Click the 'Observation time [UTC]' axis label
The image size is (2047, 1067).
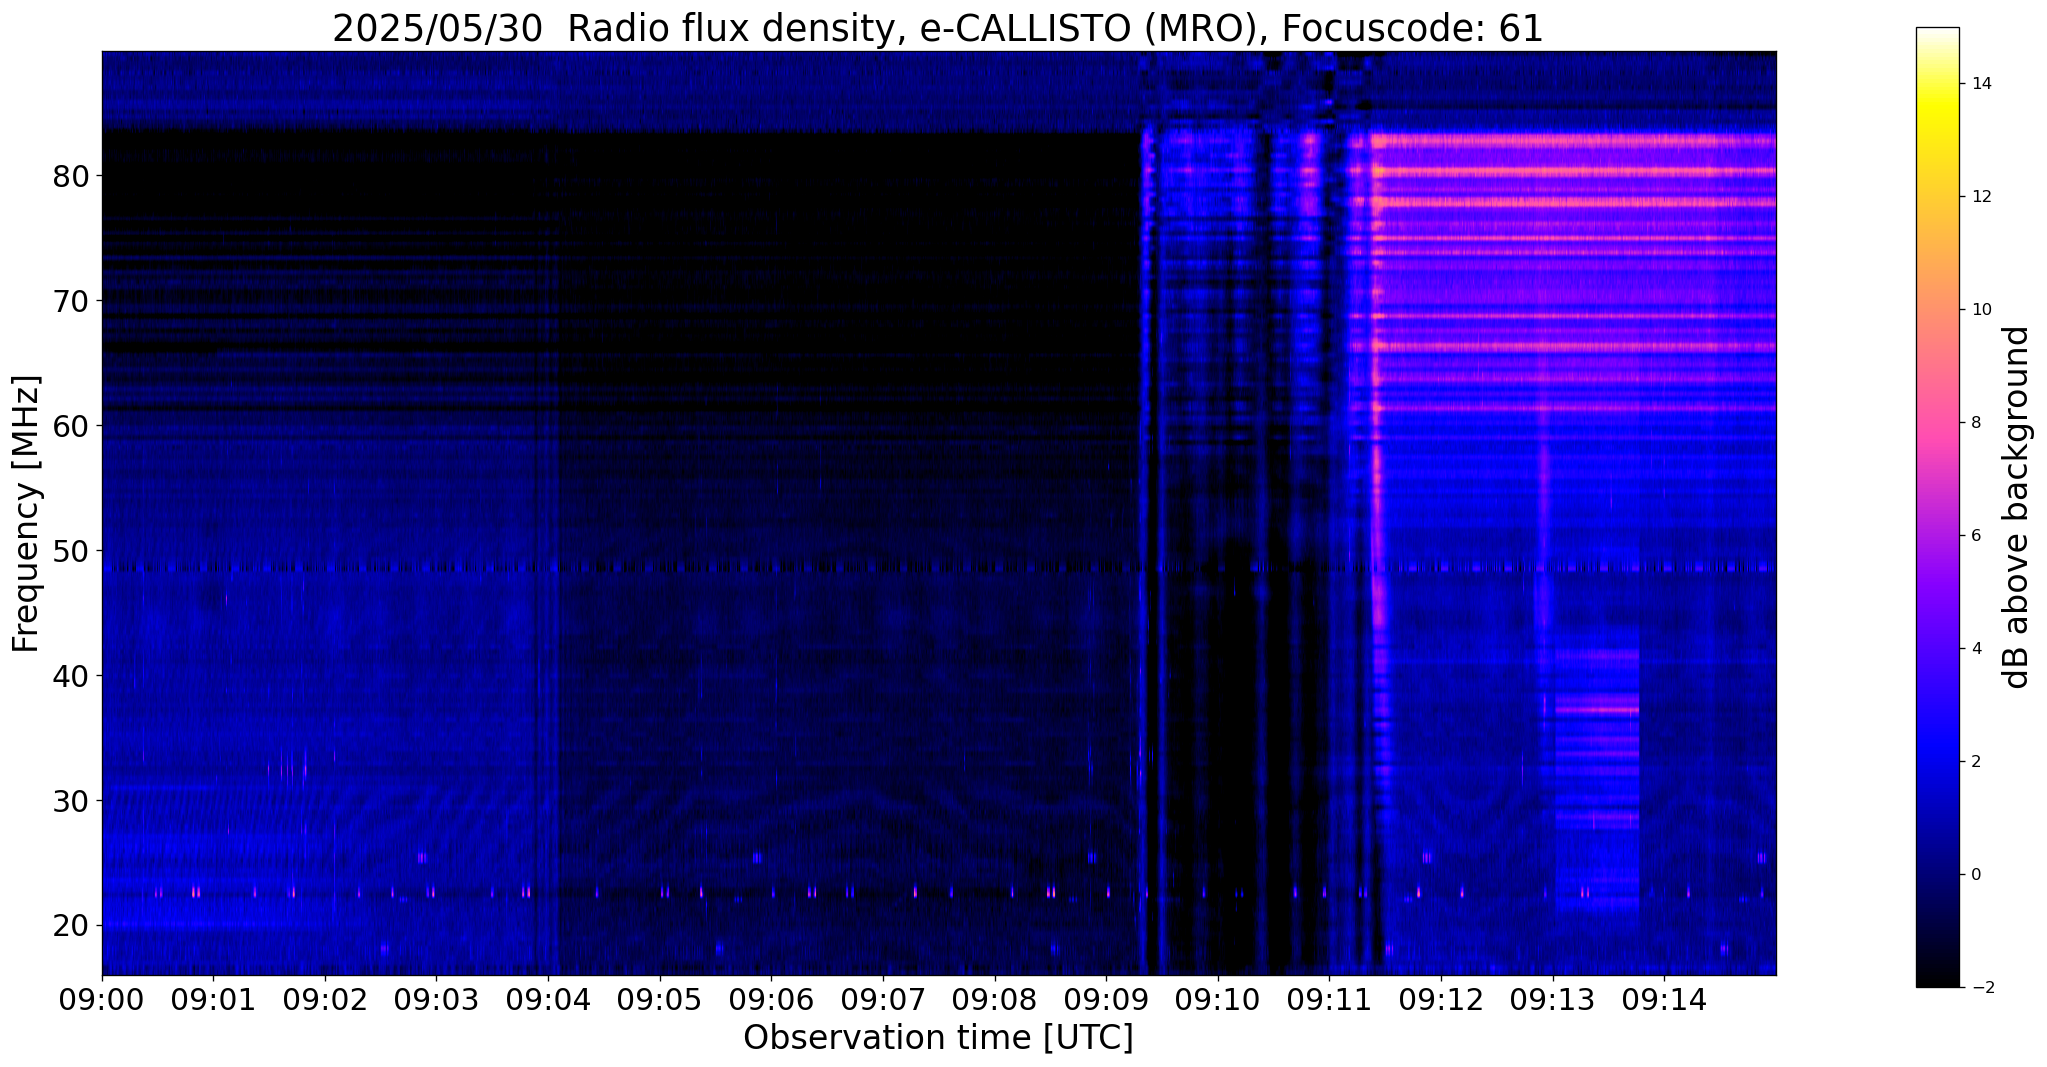coord(938,1038)
